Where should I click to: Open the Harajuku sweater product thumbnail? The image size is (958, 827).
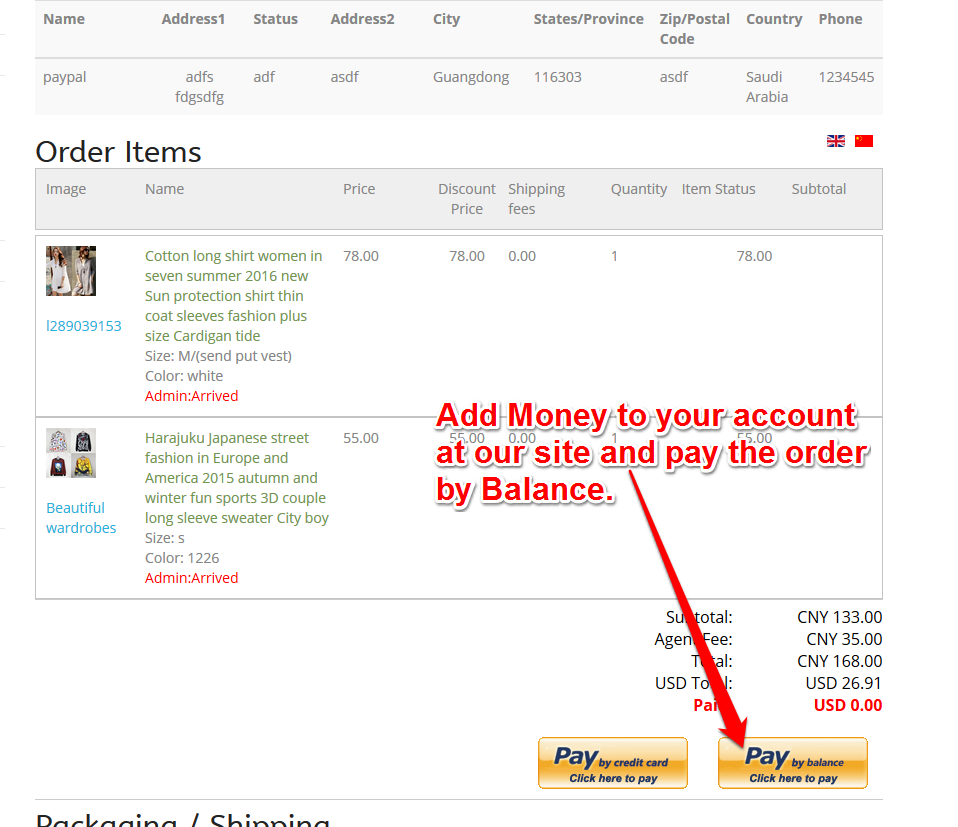(71, 453)
